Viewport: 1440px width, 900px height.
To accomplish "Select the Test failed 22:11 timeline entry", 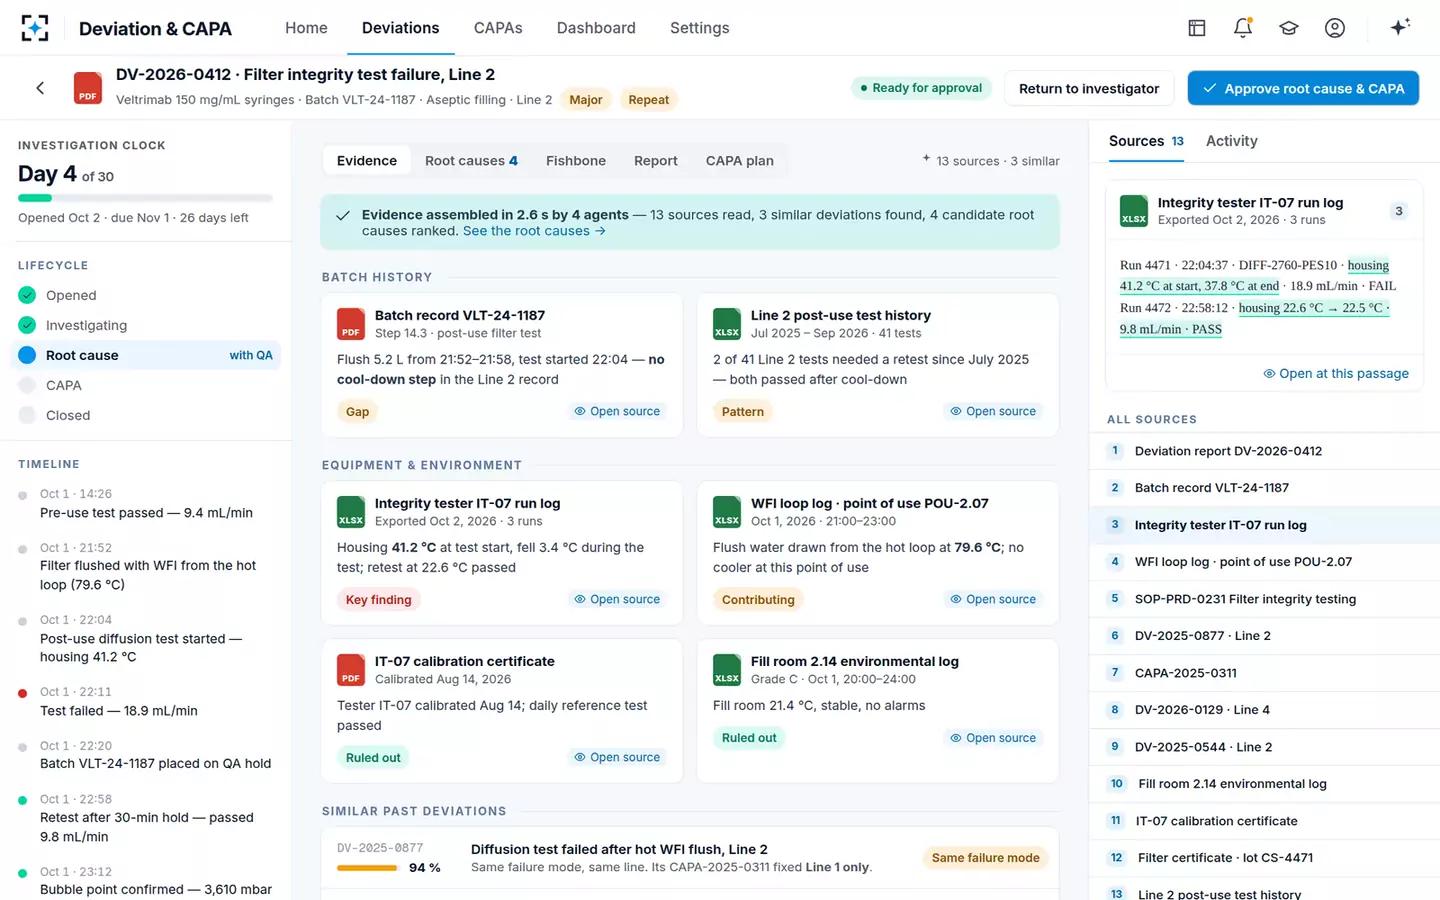I will (146, 701).
